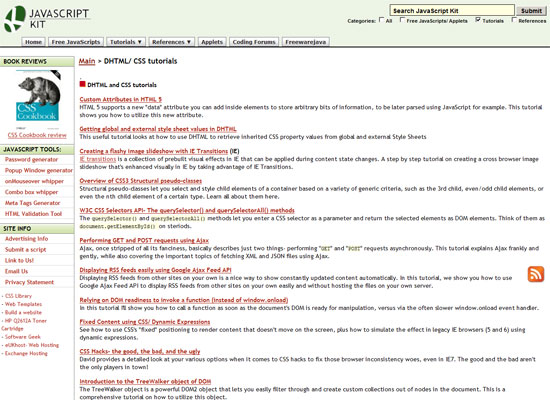Open Overview of CSS3 Structural pseudo-classes tutorial
This screenshot has width=550, height=400.
(x=141, y=181)
